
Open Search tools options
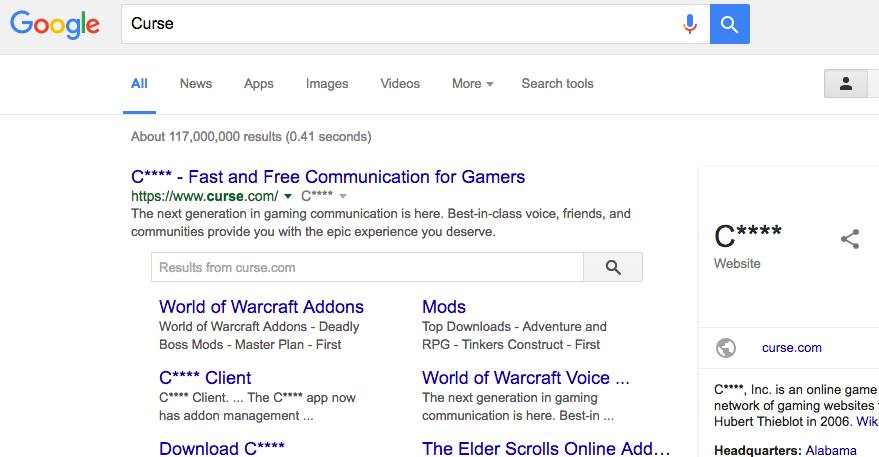pyautogui.click(x=557, y=84)
